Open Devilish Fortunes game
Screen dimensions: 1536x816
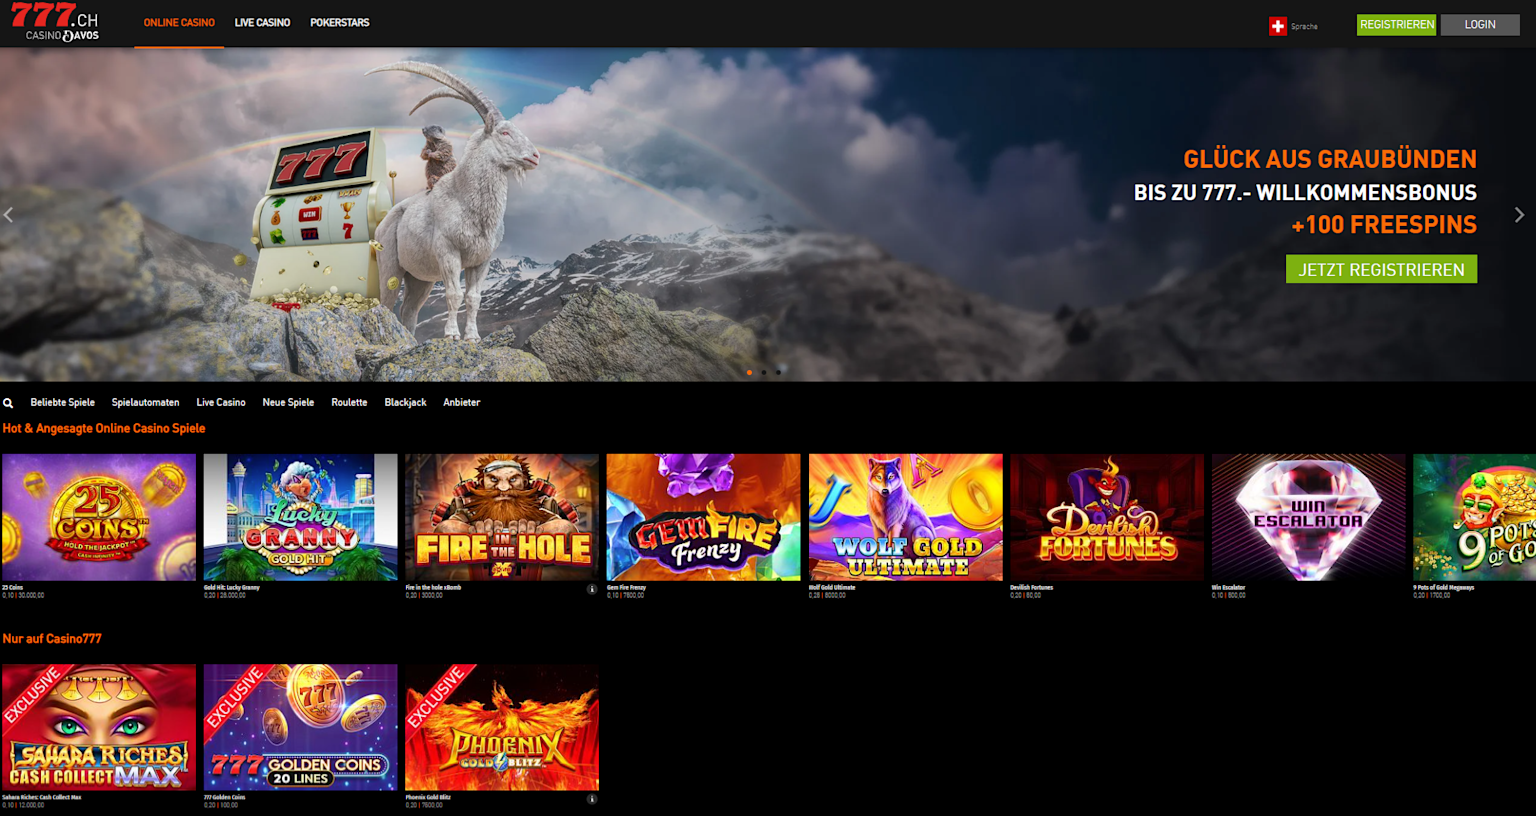click(1107, 517)
